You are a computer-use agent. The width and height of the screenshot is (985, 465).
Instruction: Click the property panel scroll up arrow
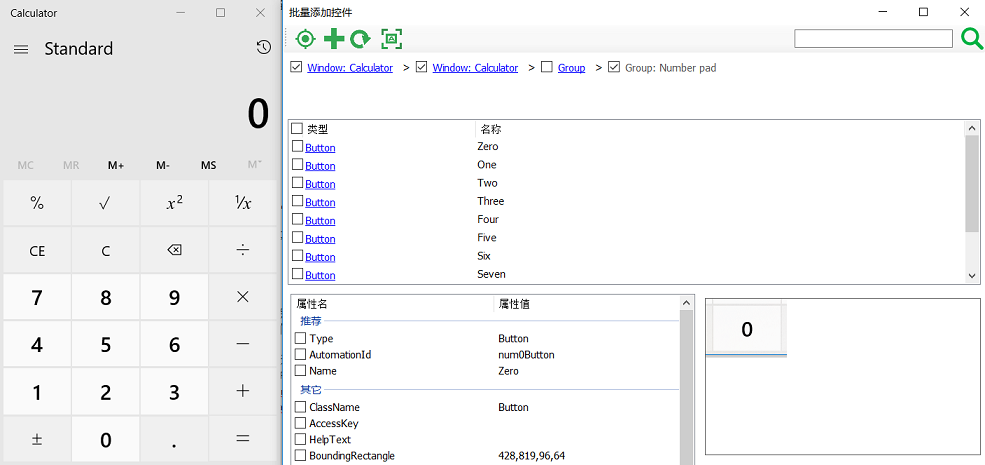click(686, 302)
